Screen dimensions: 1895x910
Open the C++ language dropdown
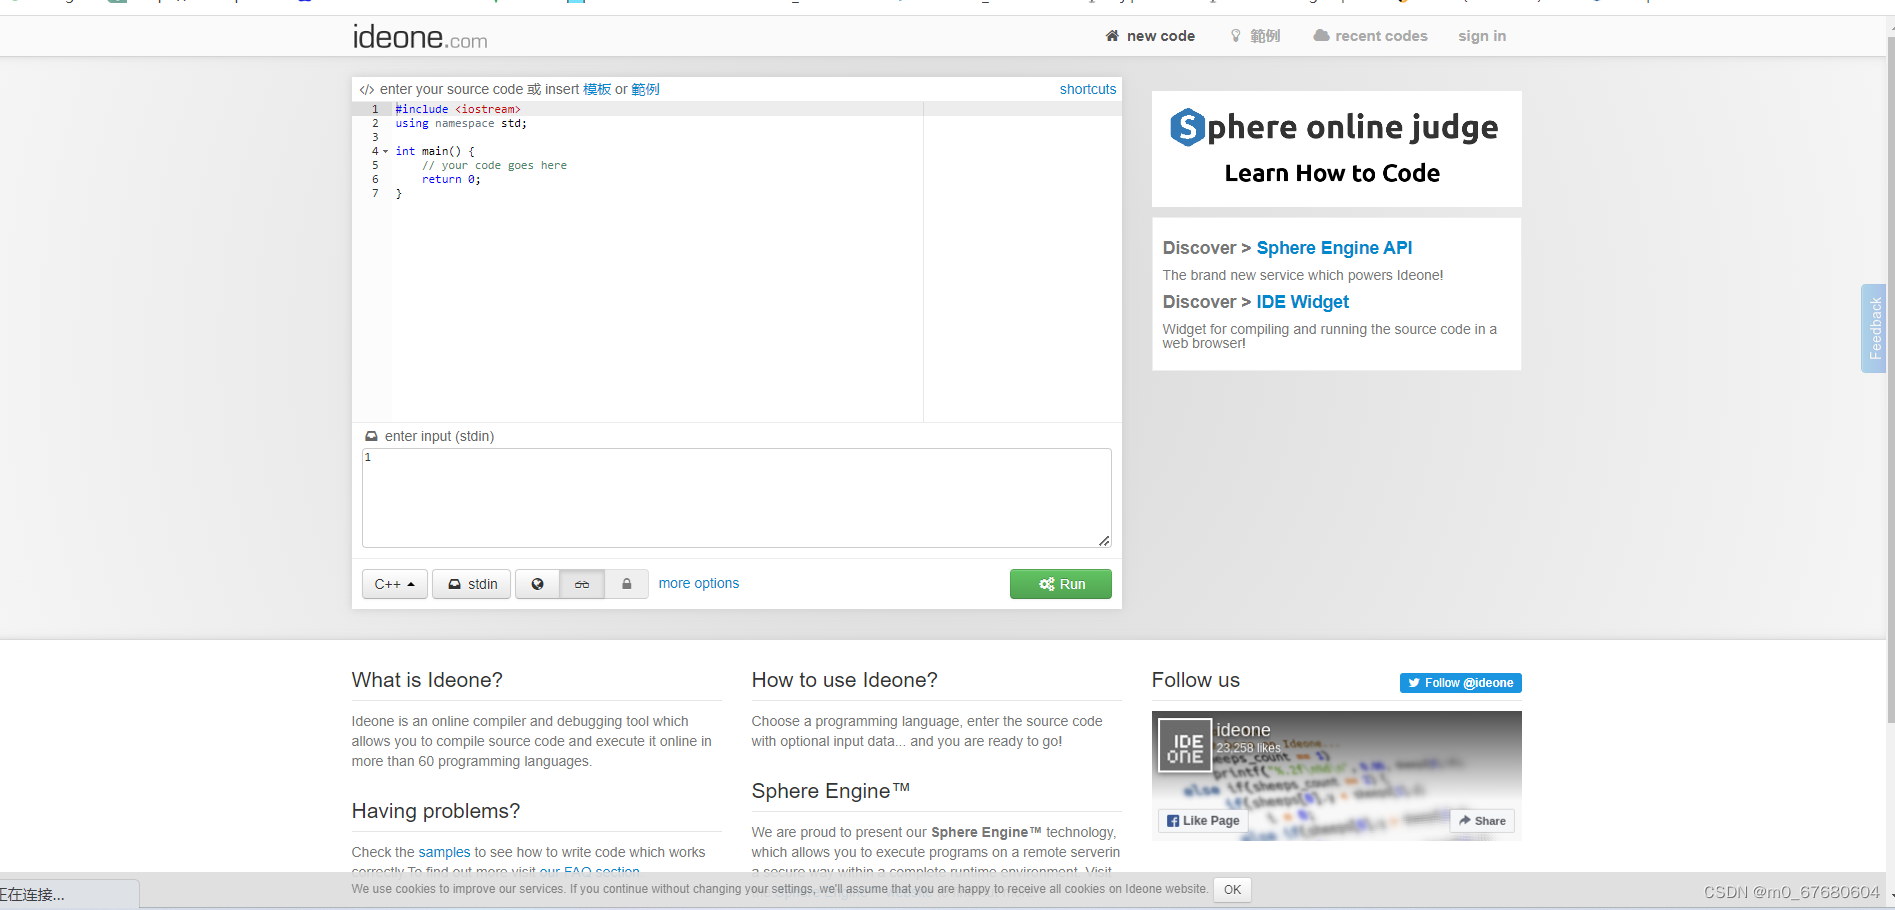[394, 584]
